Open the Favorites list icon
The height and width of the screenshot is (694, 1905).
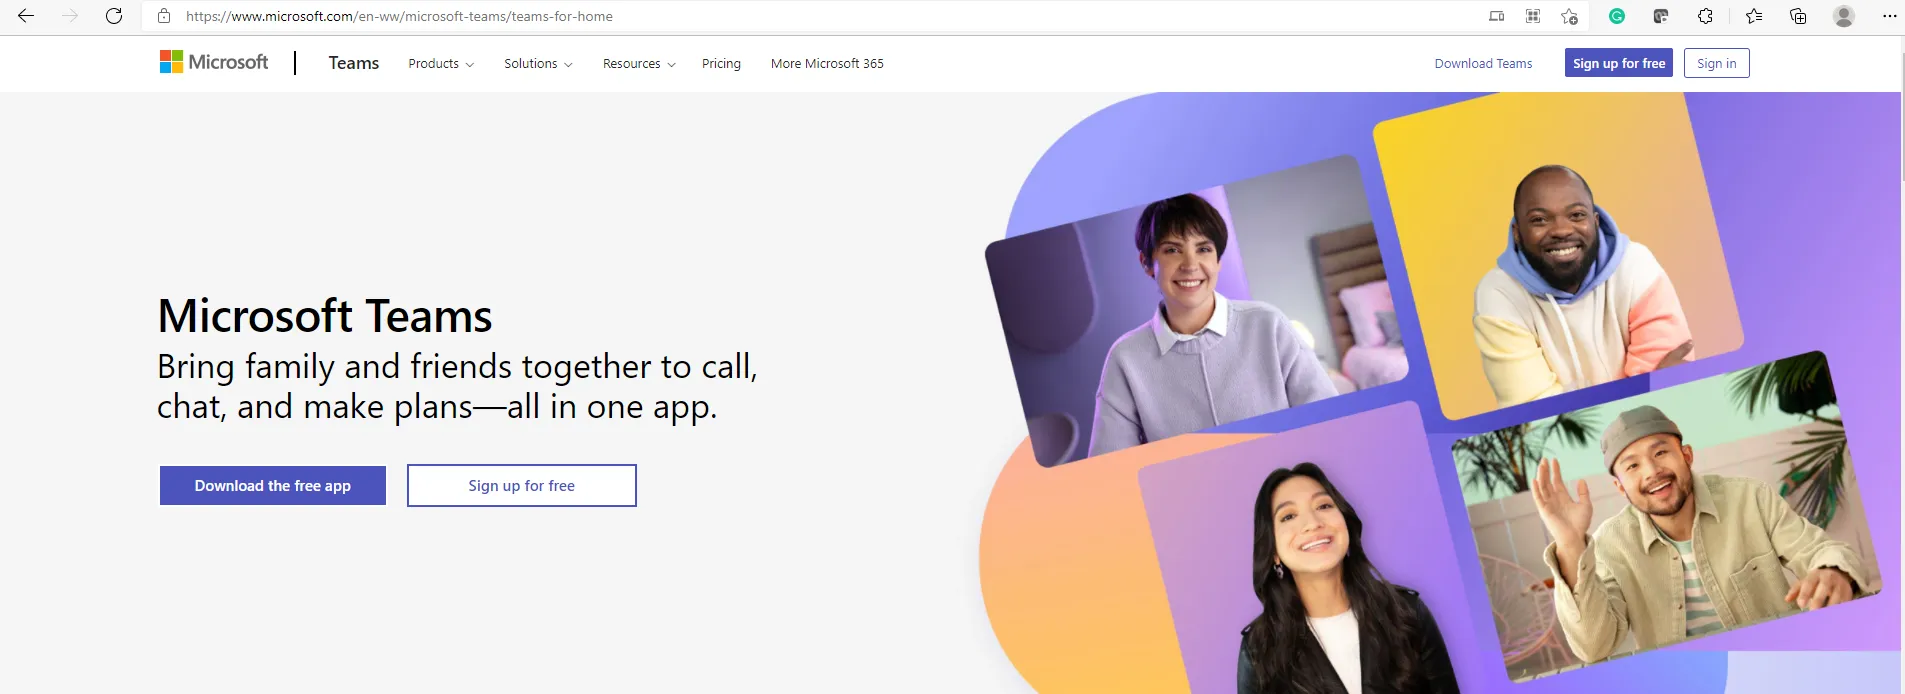pos(1754,16)
